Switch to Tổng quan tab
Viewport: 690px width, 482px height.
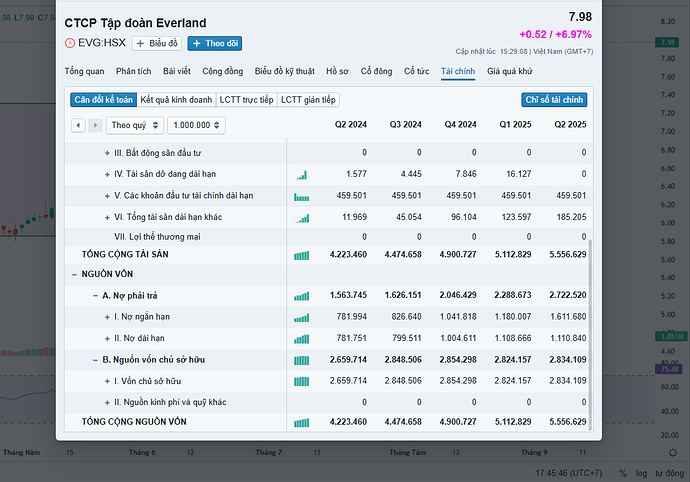pyautogui.click(x=84, y=71)
